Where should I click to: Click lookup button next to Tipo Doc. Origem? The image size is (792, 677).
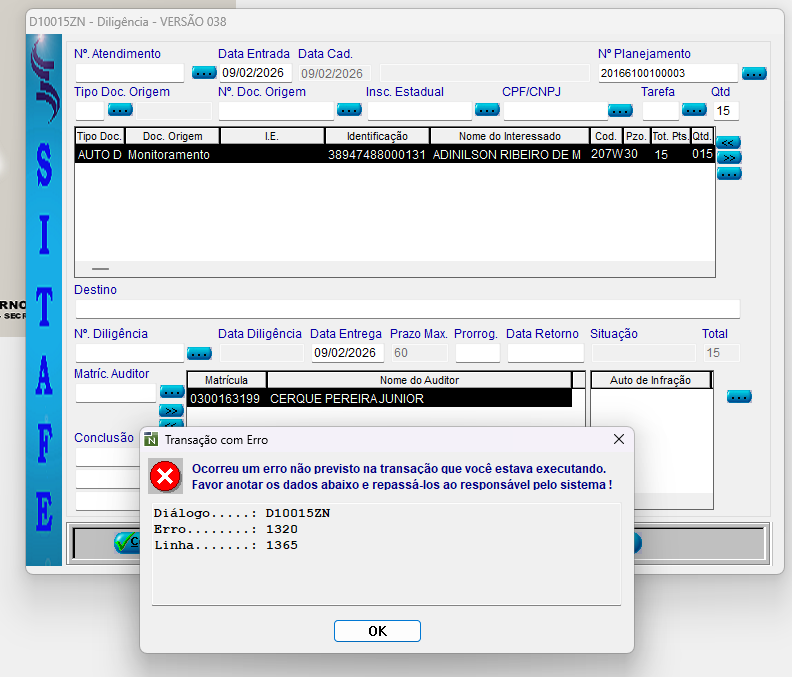click(x=120, y=110)
